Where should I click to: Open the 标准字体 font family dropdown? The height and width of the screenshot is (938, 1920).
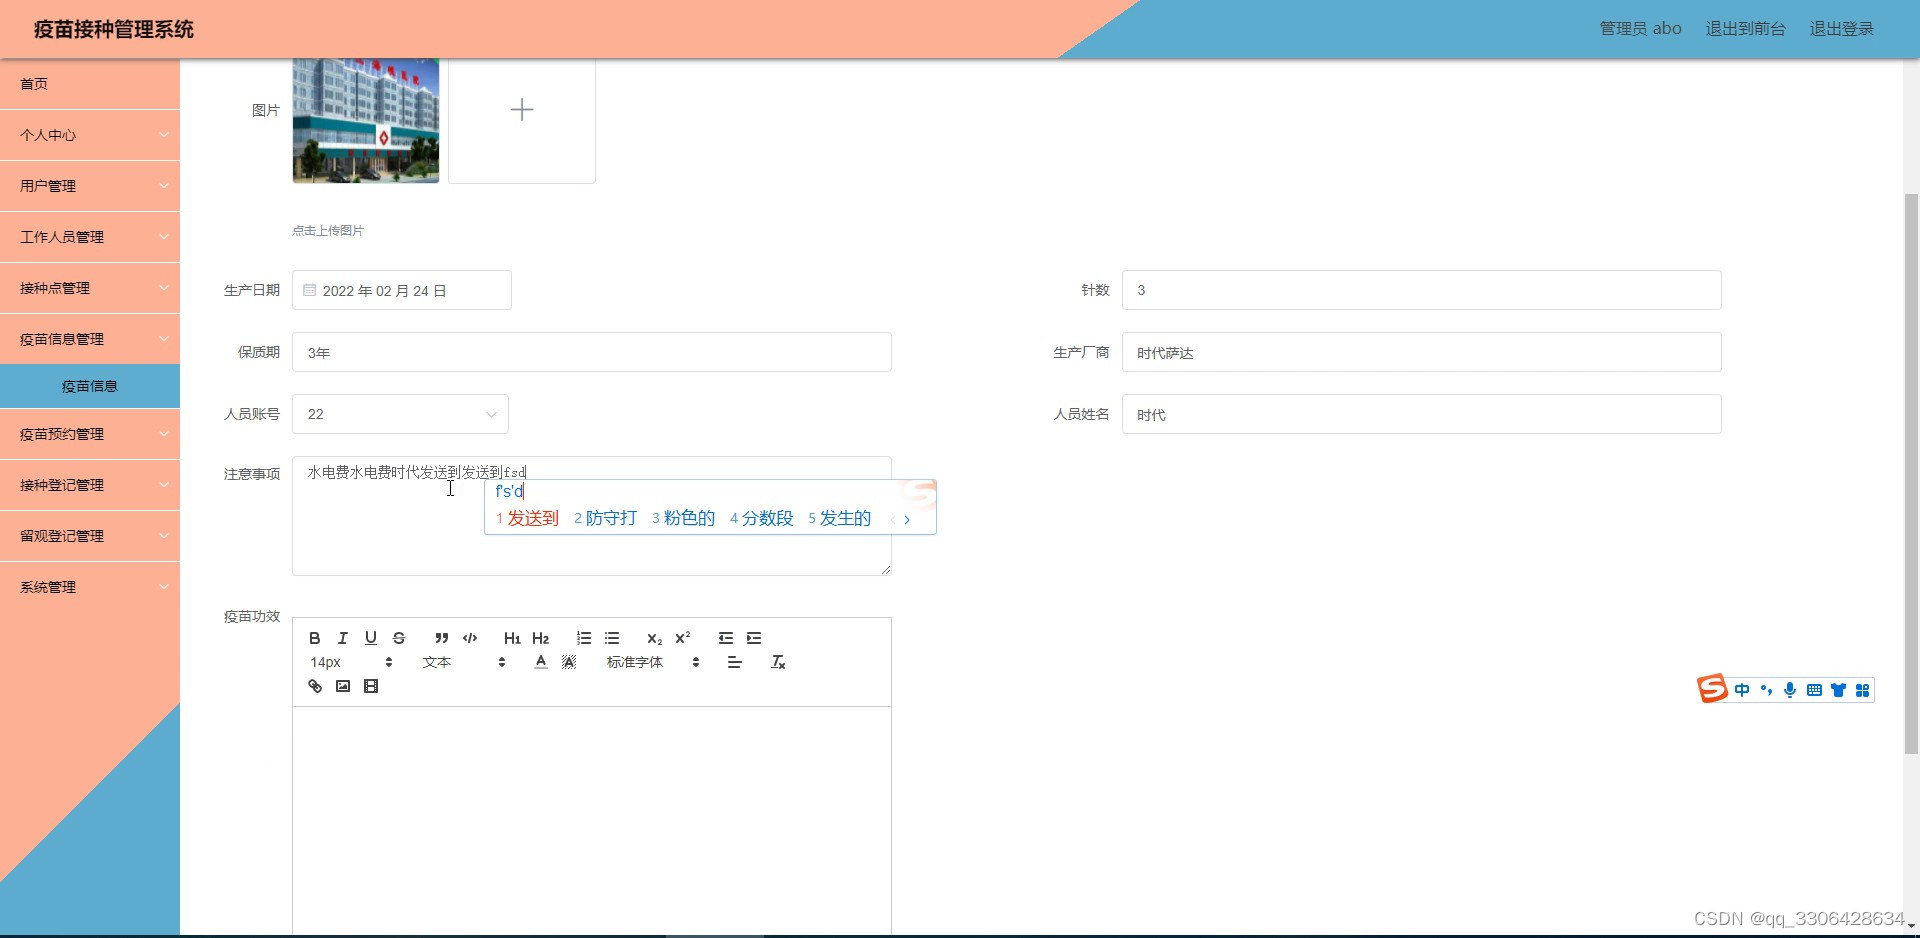653,662
